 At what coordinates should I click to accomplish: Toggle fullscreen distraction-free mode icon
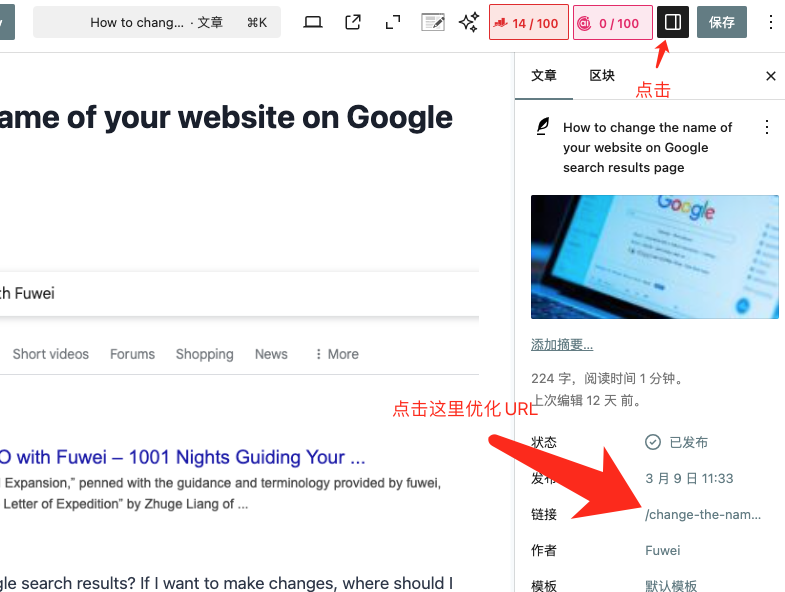pyautogui.click(x=393, y=22)
